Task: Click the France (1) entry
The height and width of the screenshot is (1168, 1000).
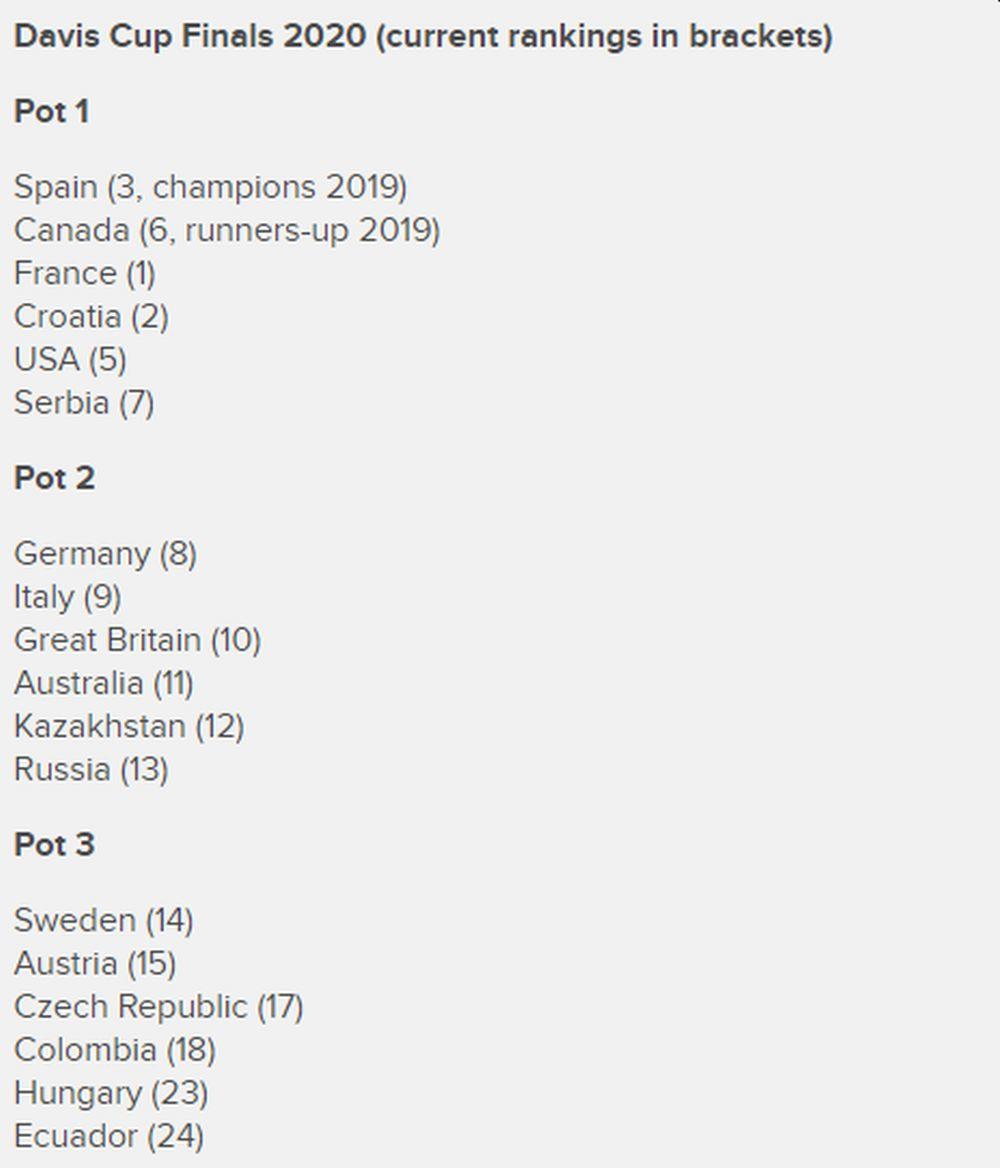Action: [85, 273]
